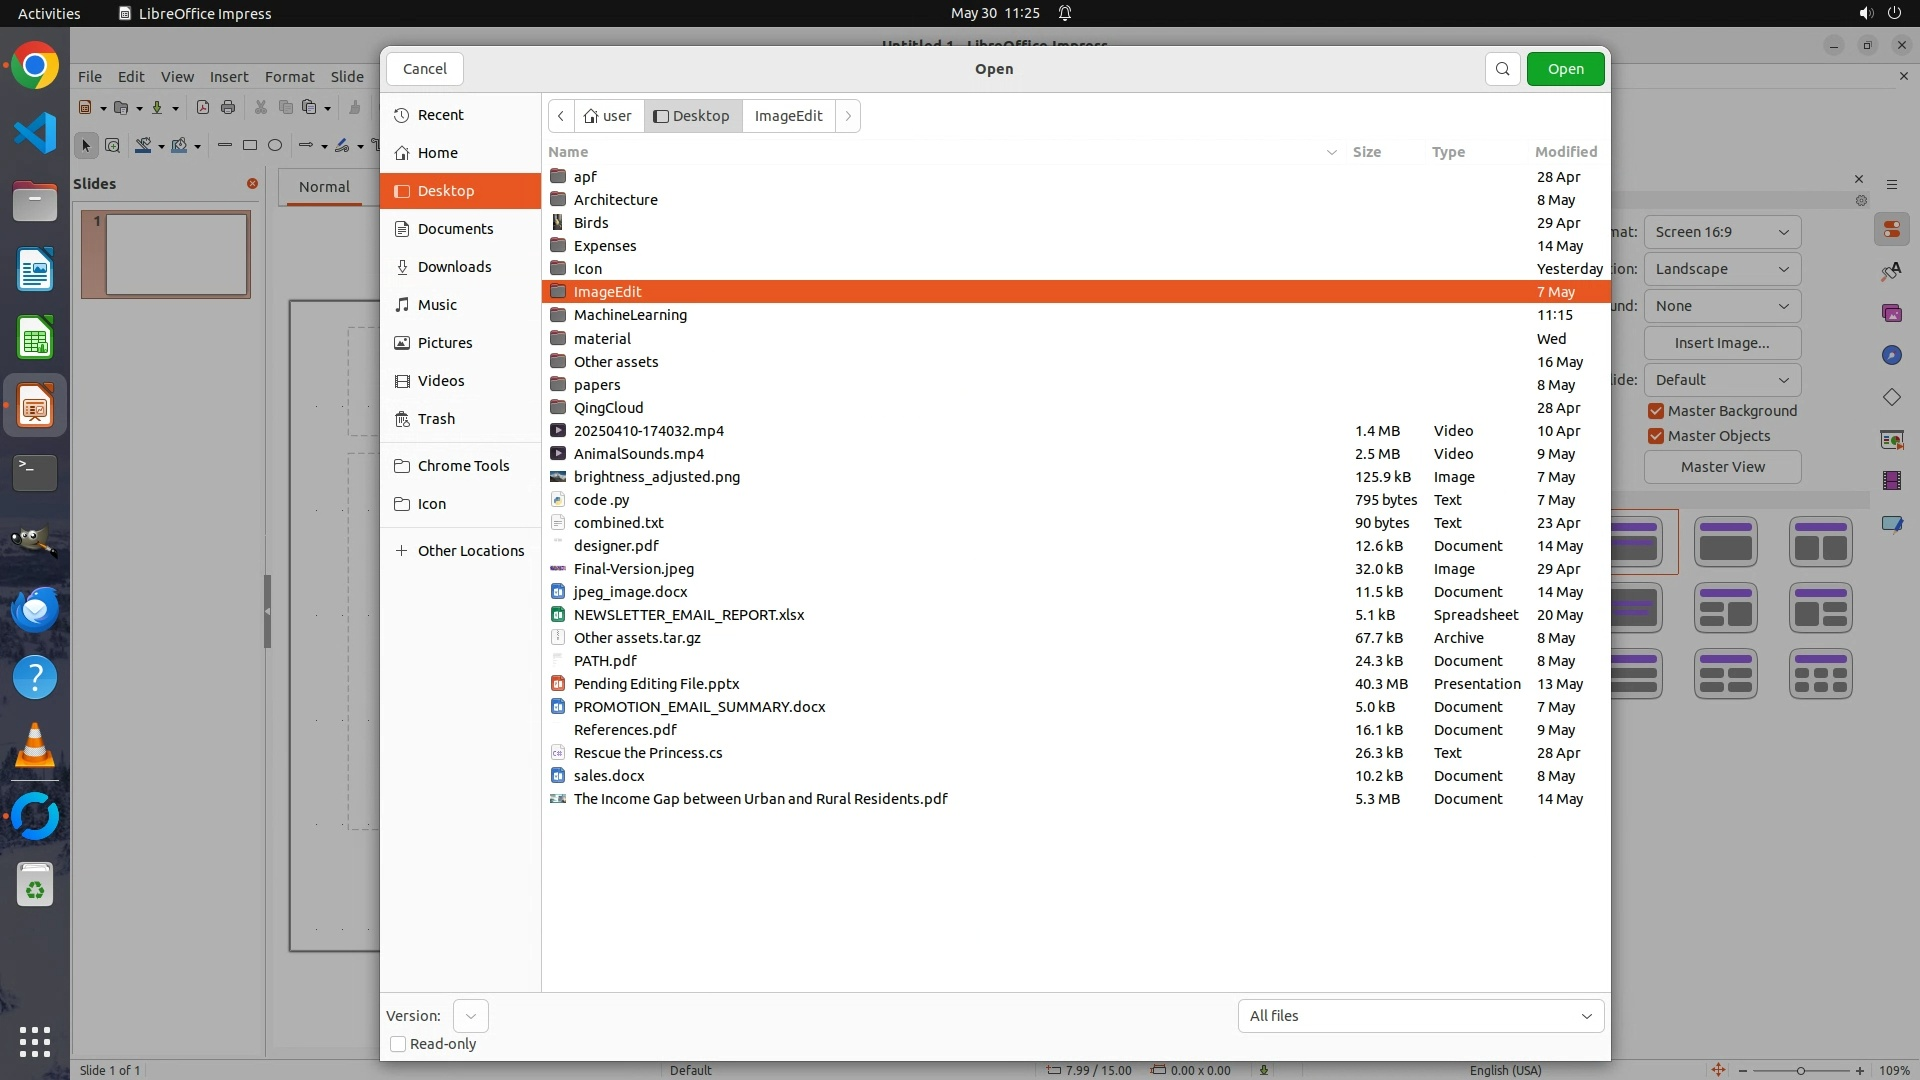Select Pending Editing File.pptx in list

click(656, 684)
